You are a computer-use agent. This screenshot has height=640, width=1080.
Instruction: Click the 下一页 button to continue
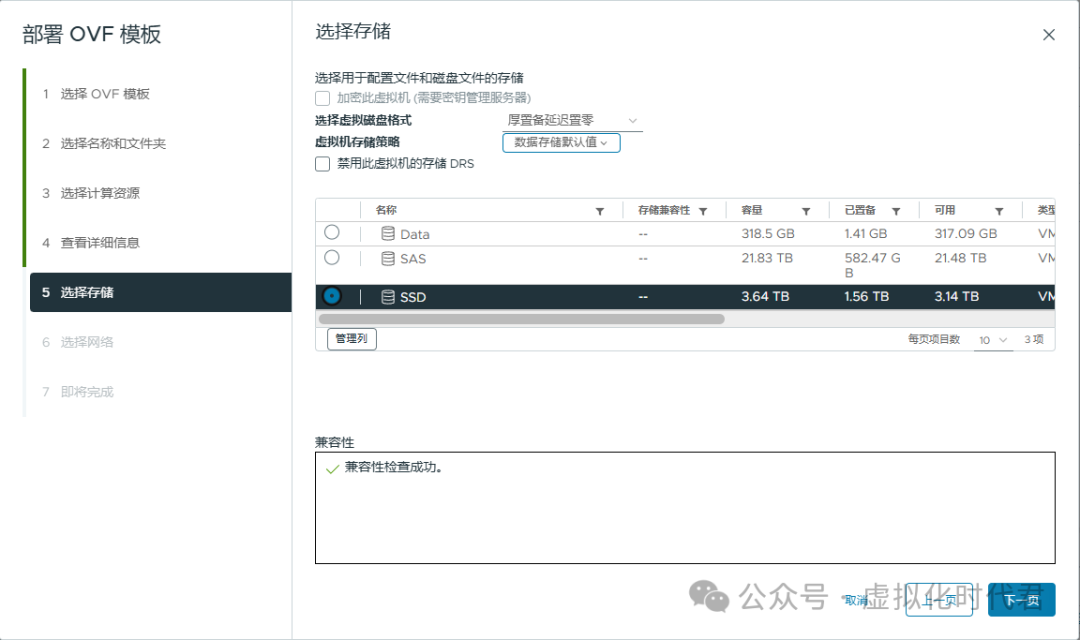coord(1020,599)
